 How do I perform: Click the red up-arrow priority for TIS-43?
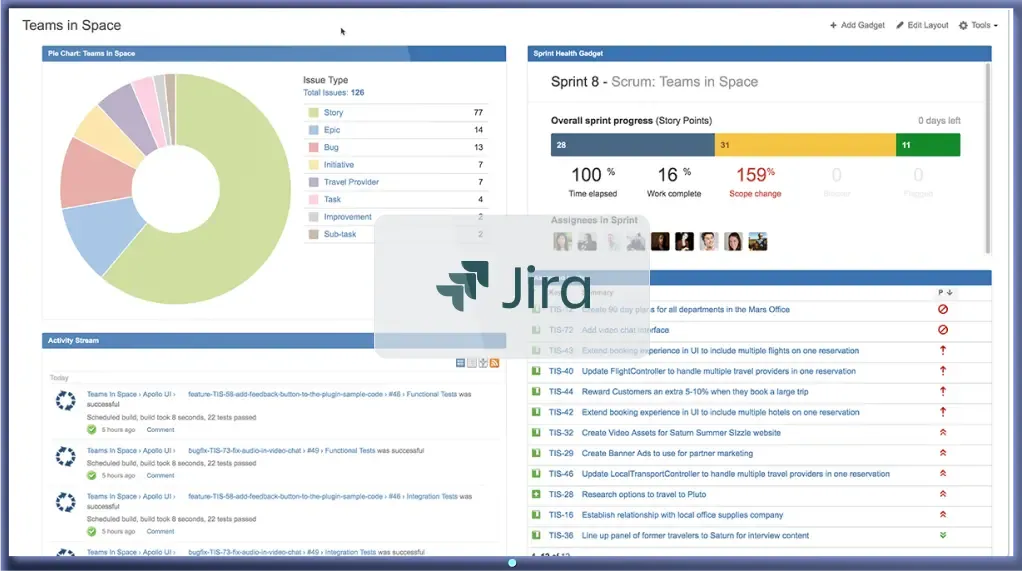[x=942, y=350]
